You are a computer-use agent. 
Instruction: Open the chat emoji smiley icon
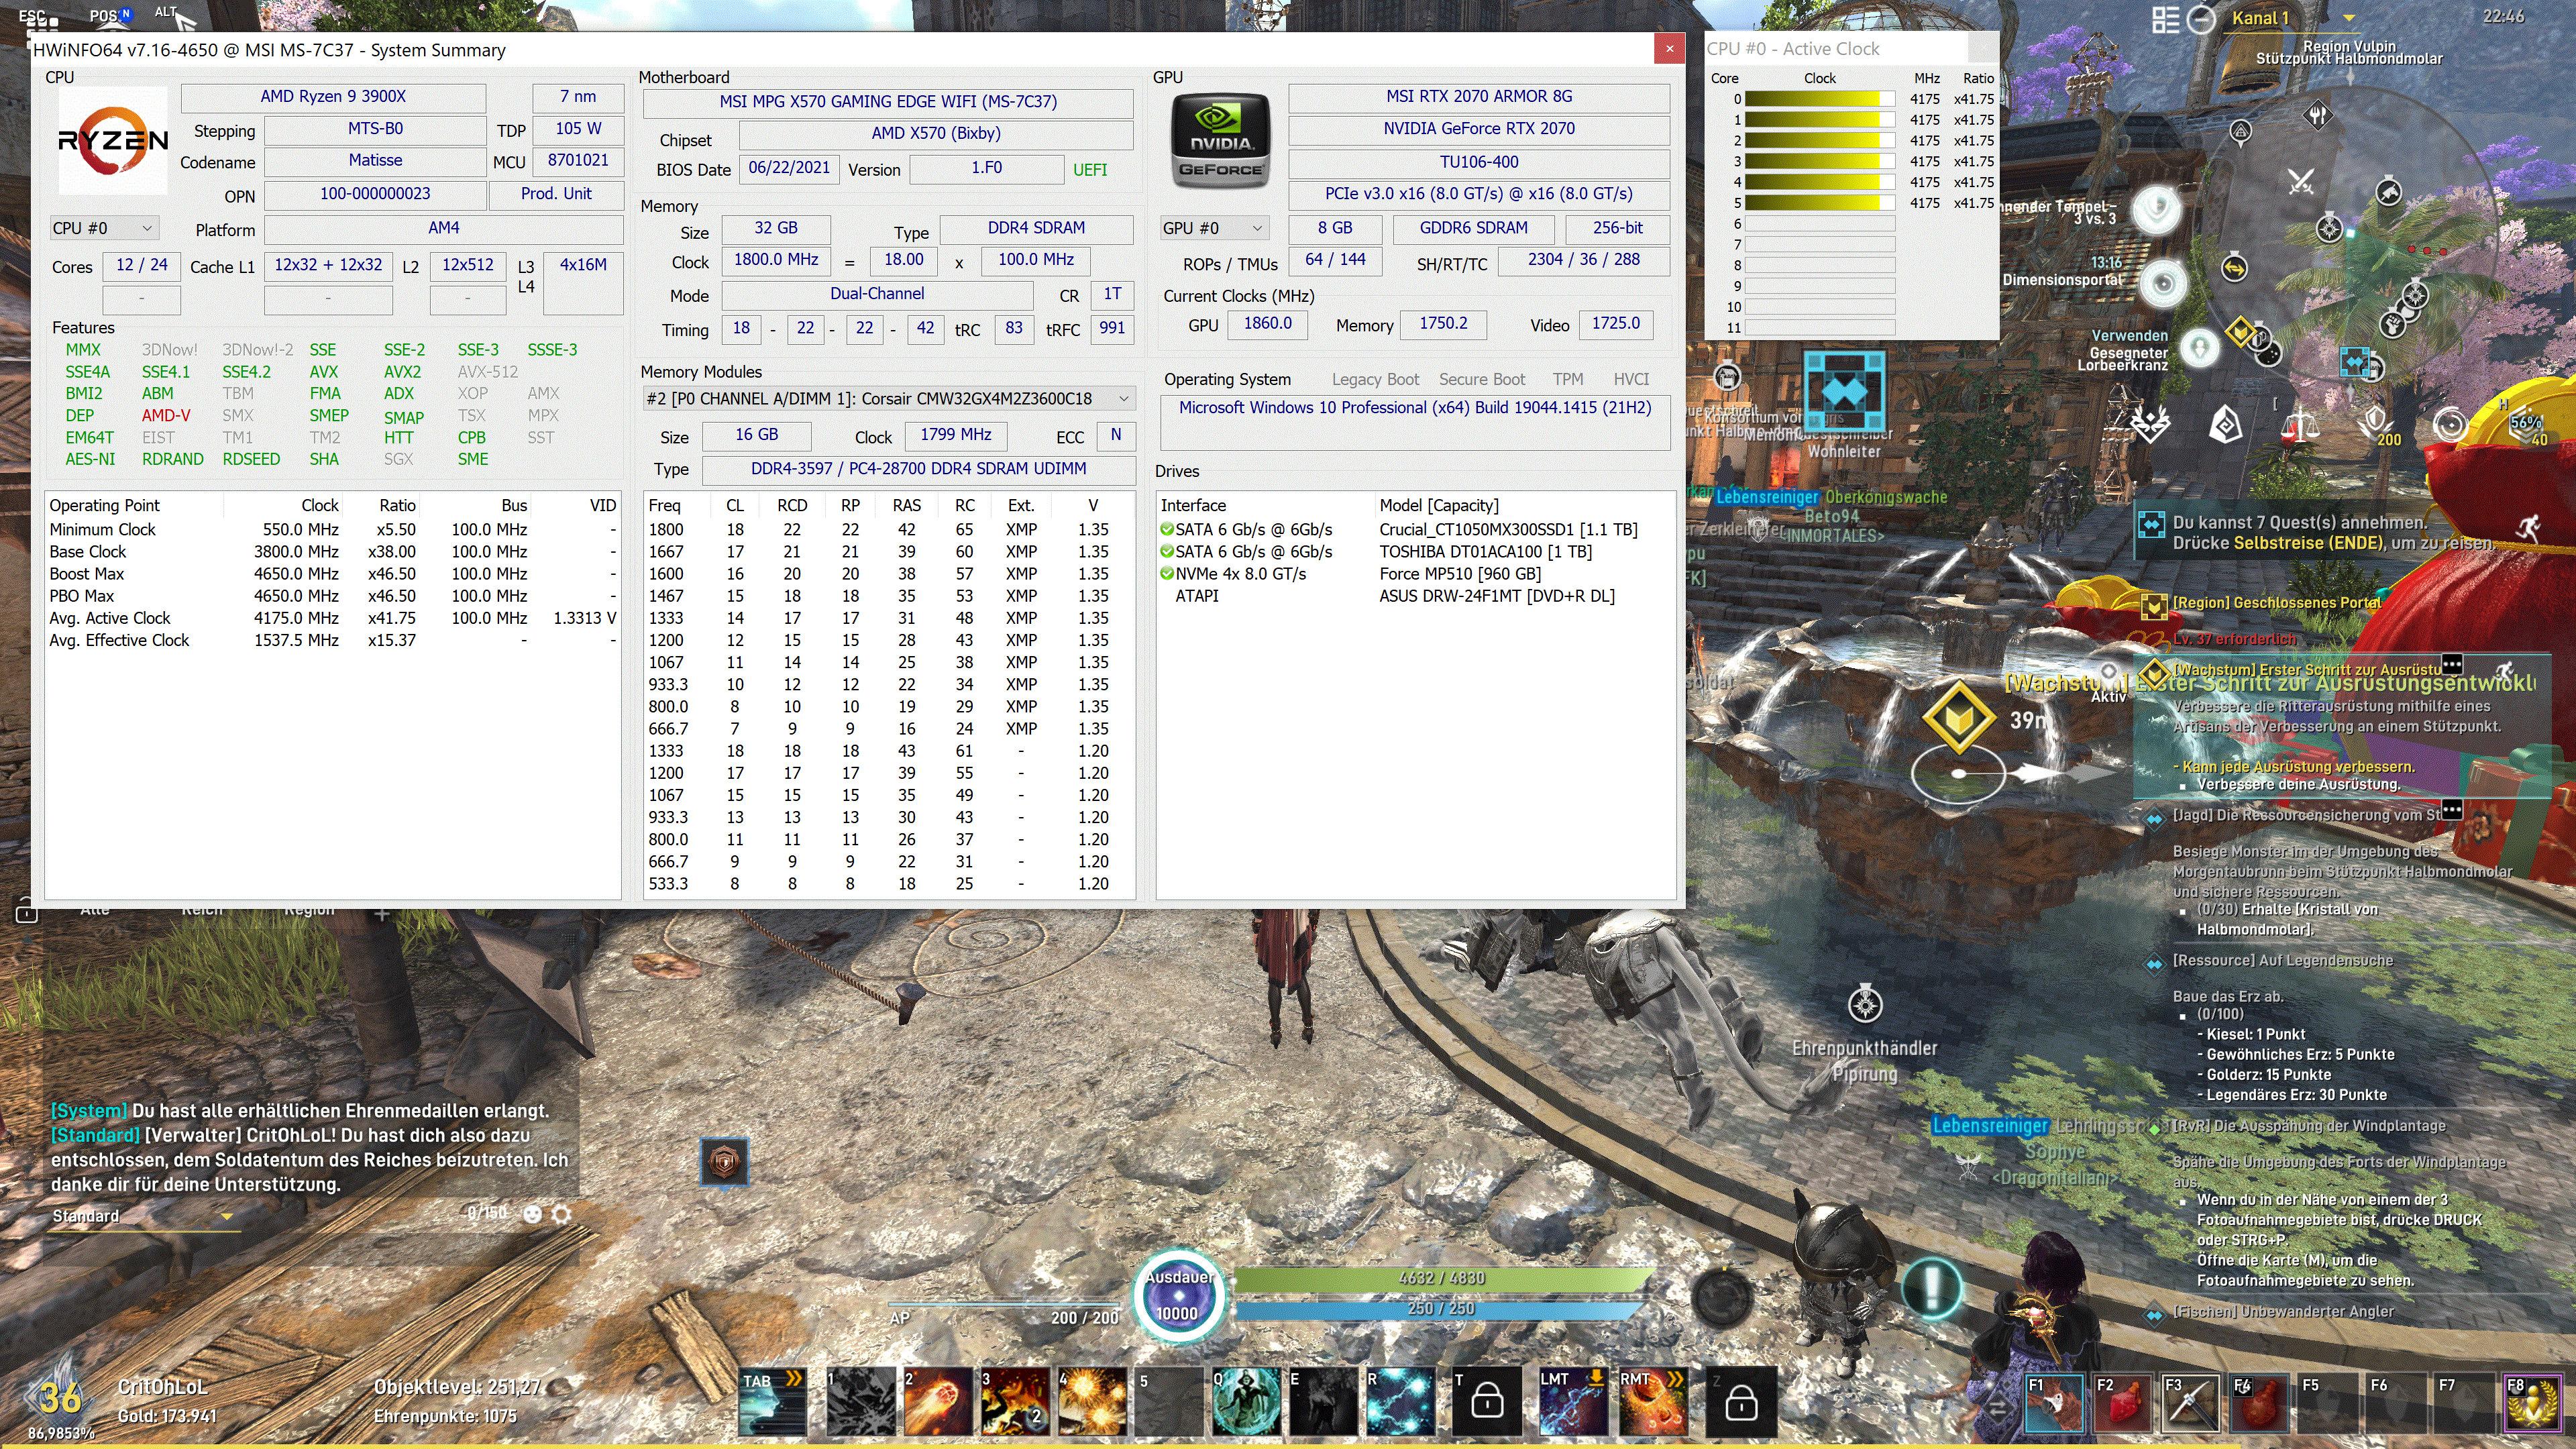click(533, 1214)
